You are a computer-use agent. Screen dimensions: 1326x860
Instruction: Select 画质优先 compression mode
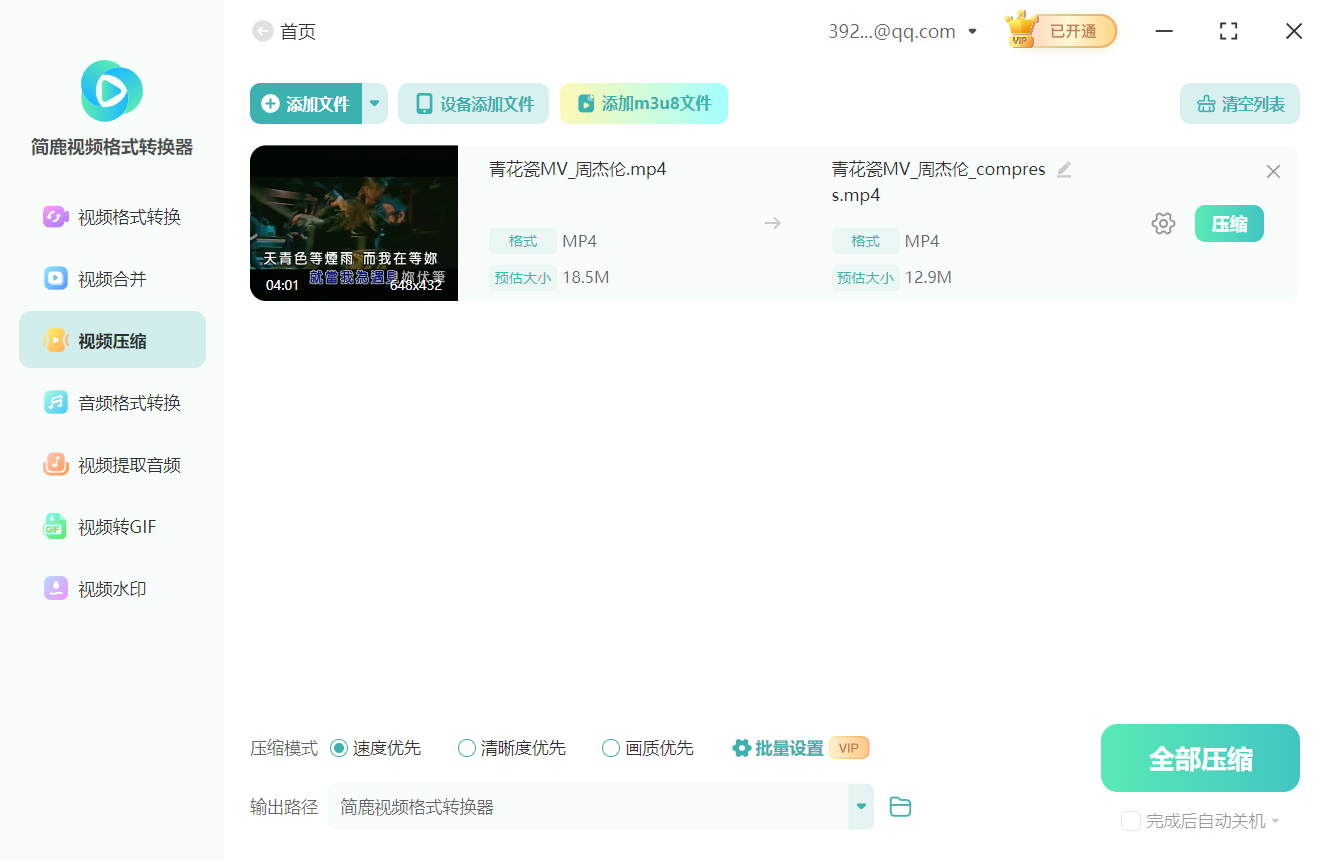pyautogui.click(x=610, y=747)
